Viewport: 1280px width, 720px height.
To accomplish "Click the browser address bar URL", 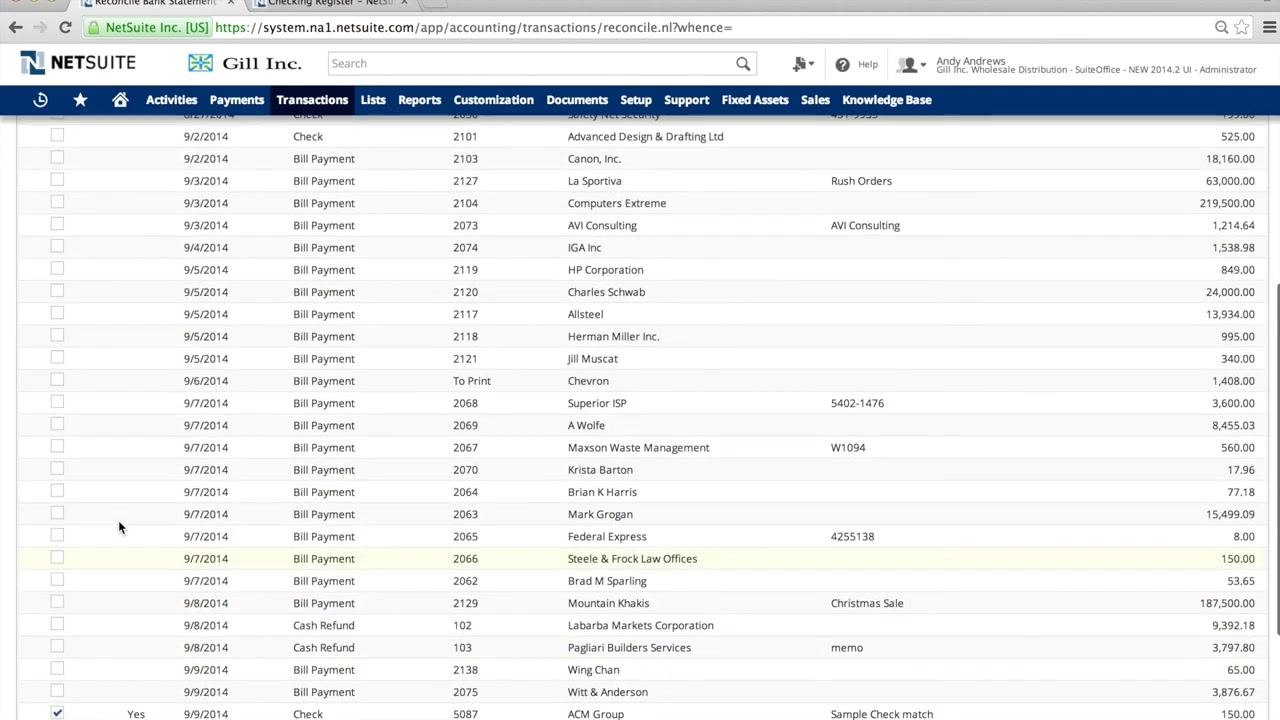I will (x=473, y=27).
